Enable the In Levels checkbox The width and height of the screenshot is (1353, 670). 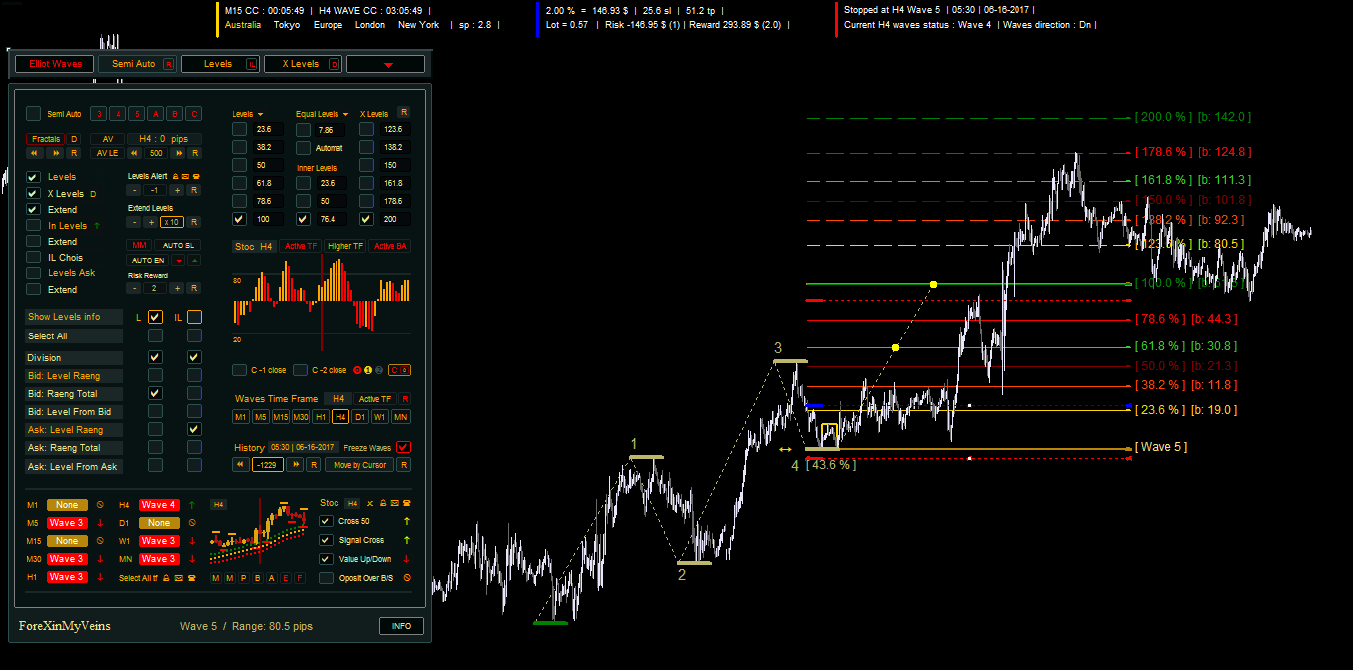tap(34, 226)
